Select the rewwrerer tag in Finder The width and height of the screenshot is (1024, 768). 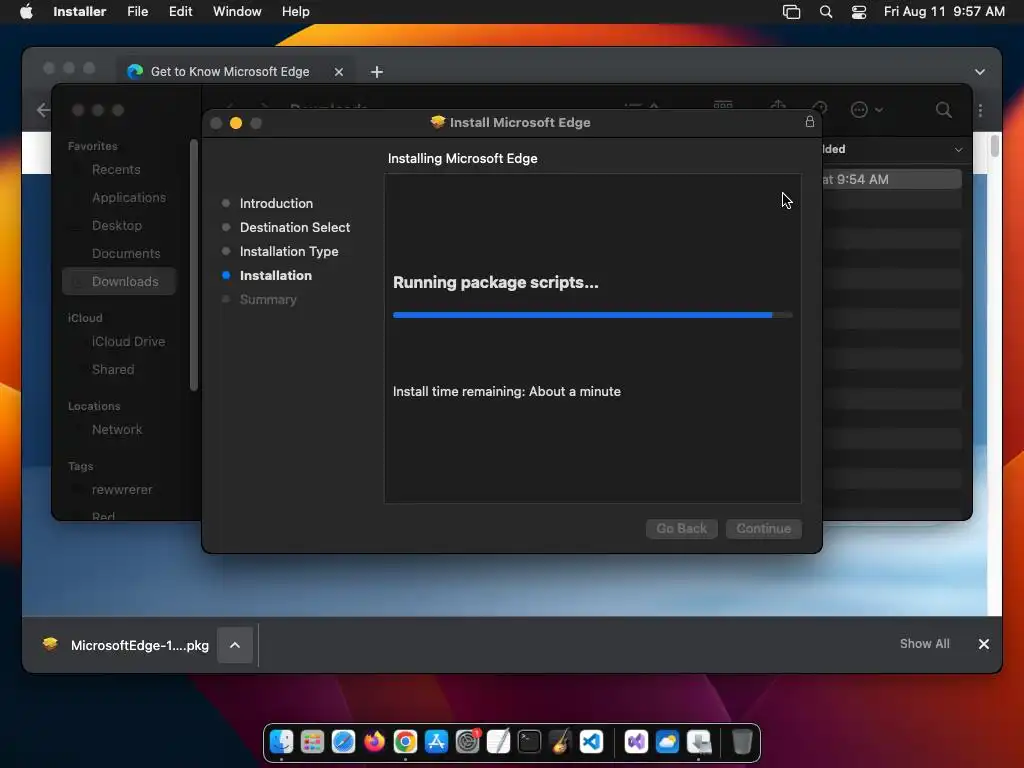pos(121,490)
